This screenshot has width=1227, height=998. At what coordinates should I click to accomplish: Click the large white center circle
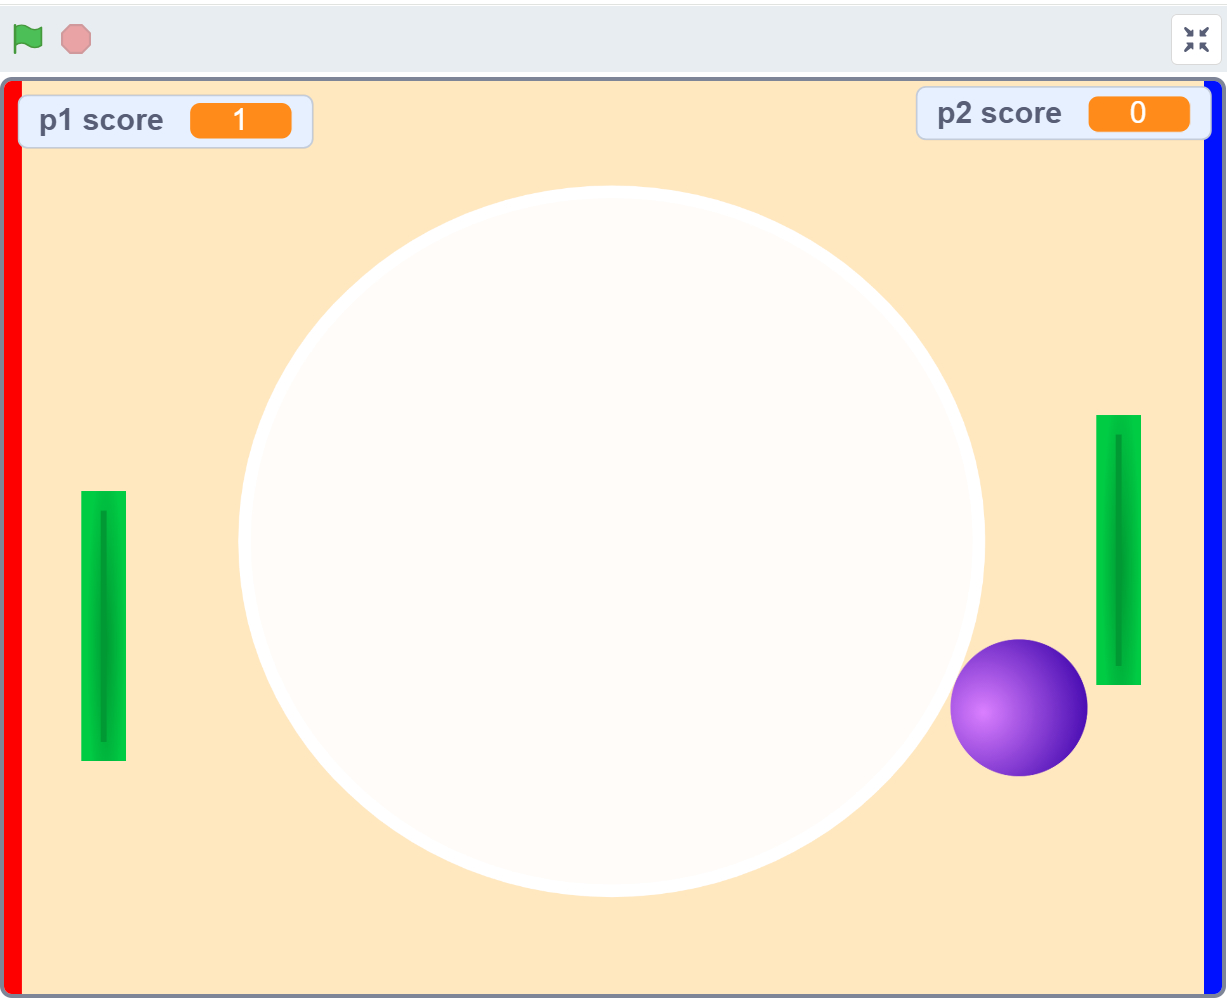pyautogui.click(x=611, y=541)
